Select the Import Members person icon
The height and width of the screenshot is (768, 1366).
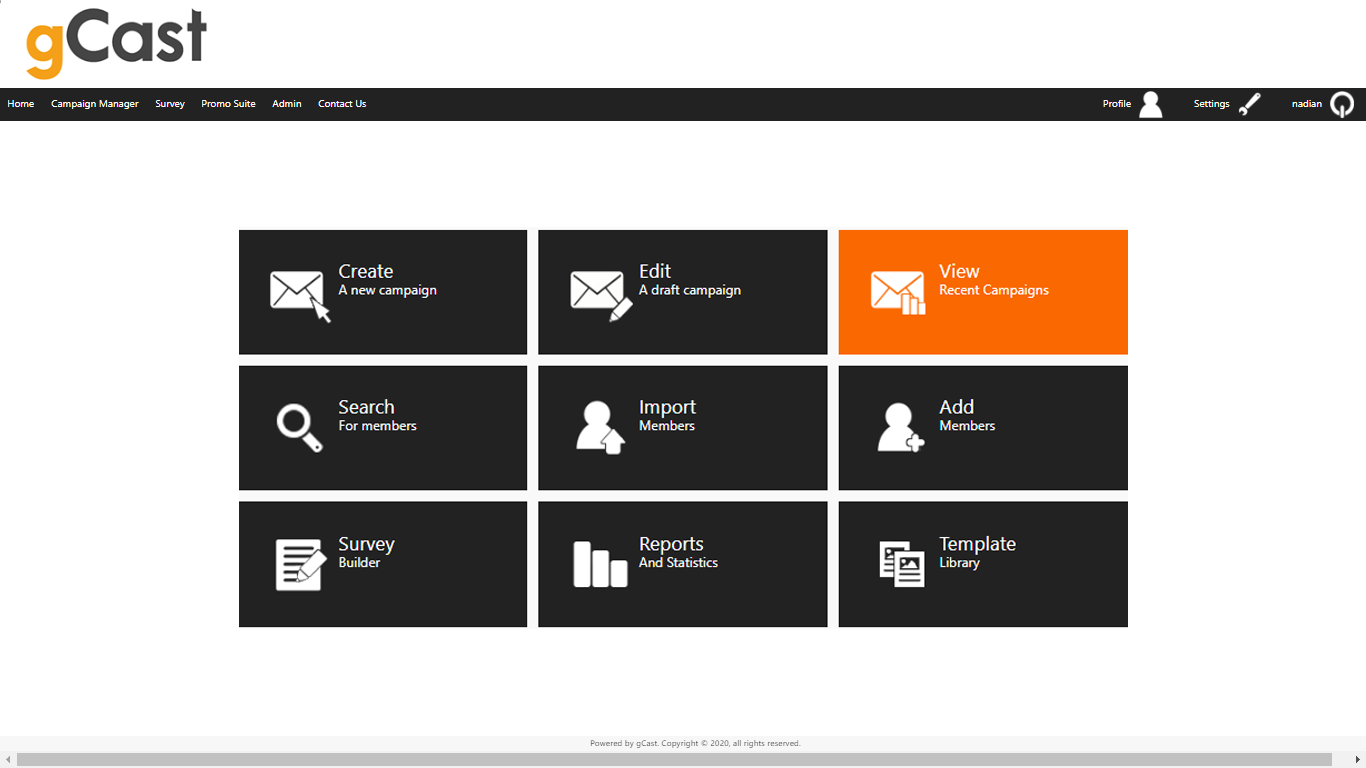pyautogui.click(x=597, y=427)
